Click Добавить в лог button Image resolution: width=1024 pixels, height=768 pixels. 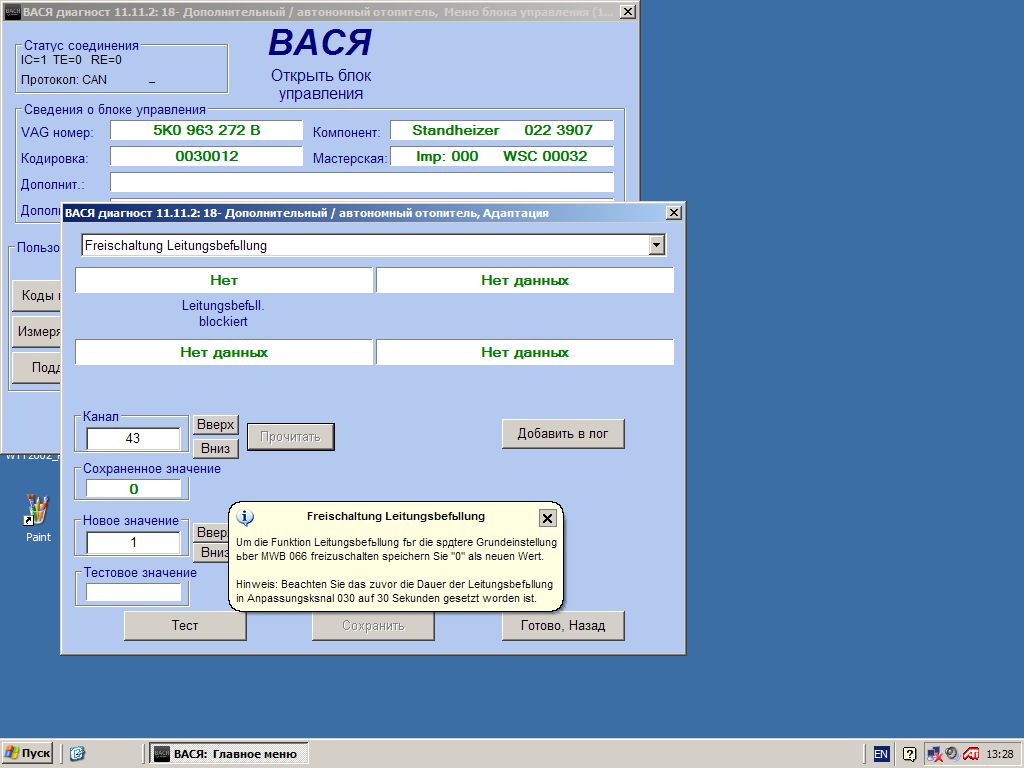[x=563, y=434]
